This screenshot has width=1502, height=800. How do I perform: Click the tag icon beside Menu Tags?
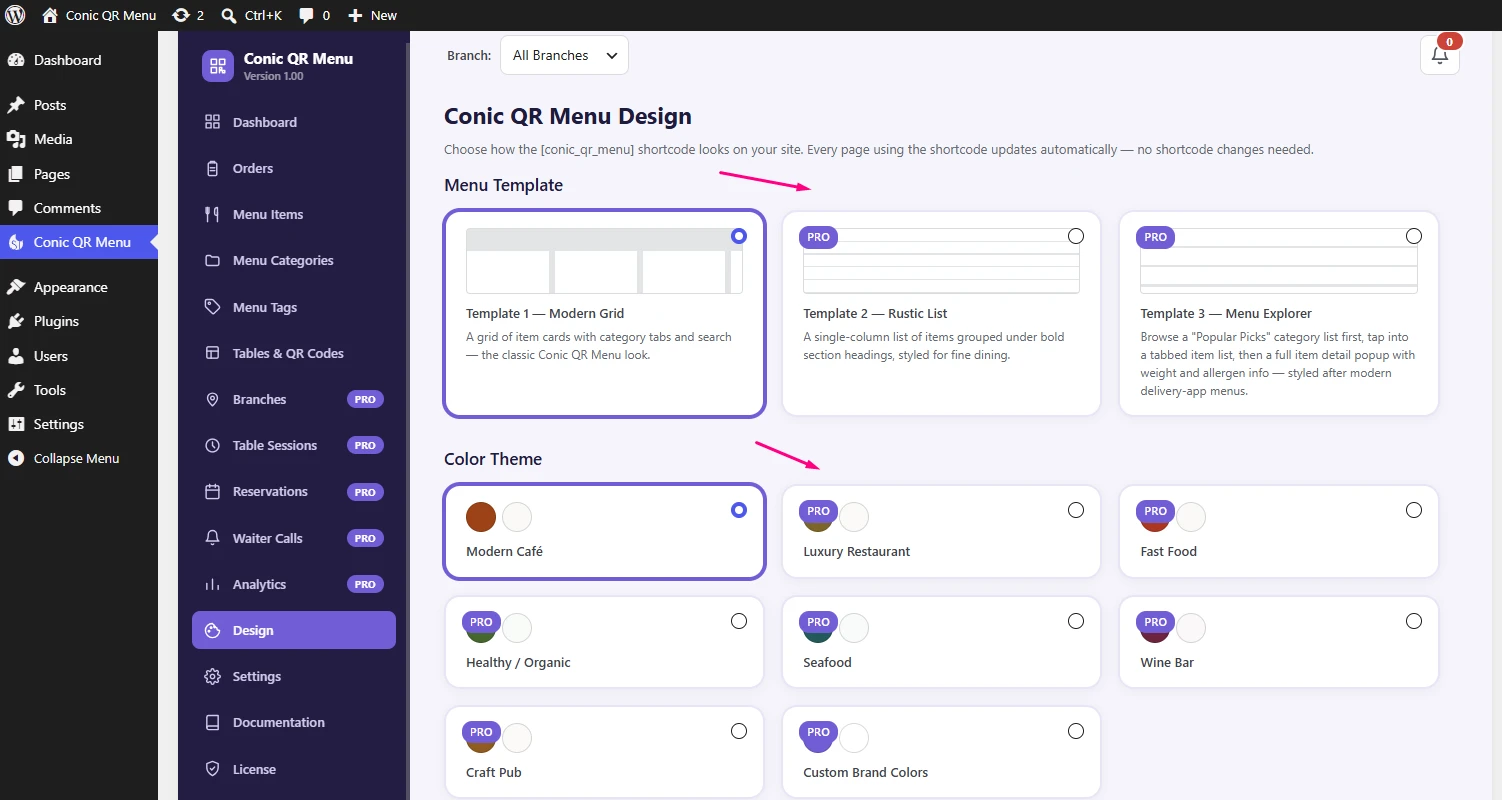[212, 307]
